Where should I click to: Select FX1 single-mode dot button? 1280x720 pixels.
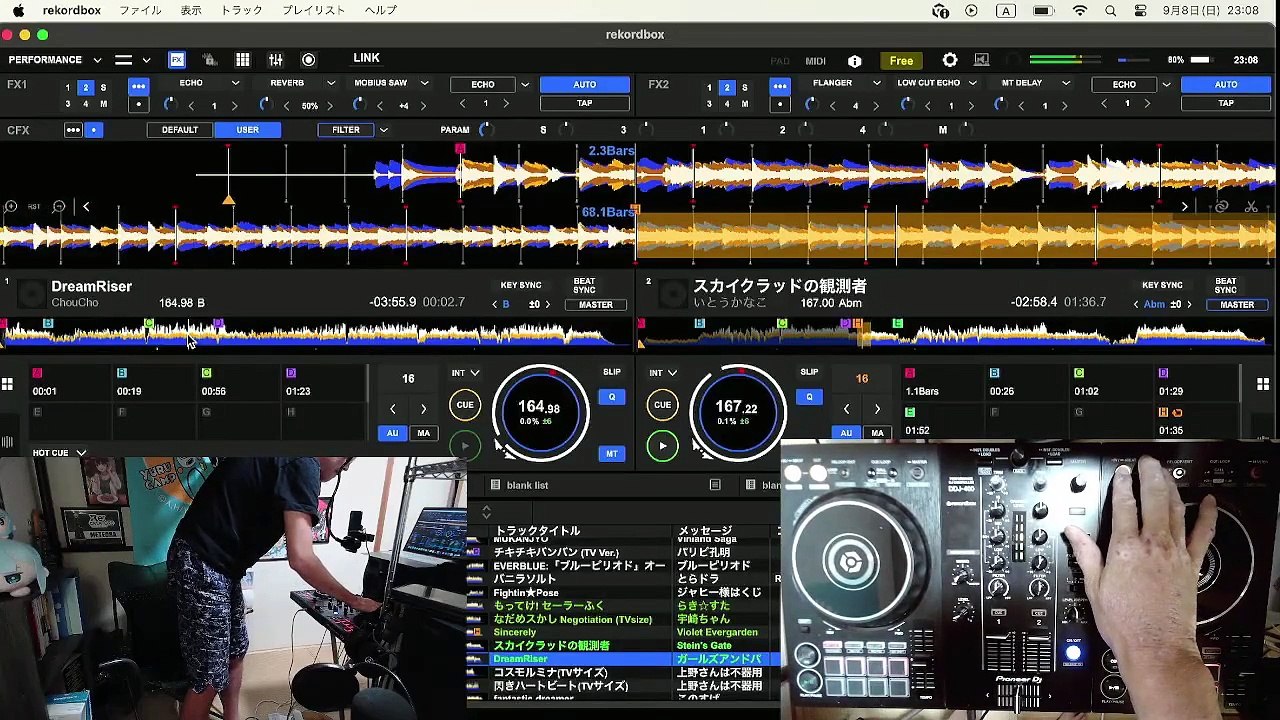pyautogui.click(x=139, y=104)
